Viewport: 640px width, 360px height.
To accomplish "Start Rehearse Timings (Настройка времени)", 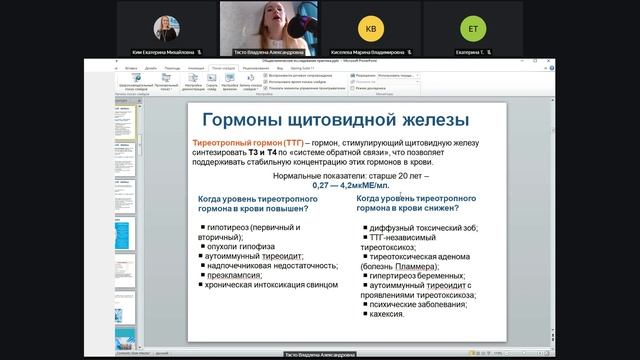I will pyautogui.click(x=230, y=82).
